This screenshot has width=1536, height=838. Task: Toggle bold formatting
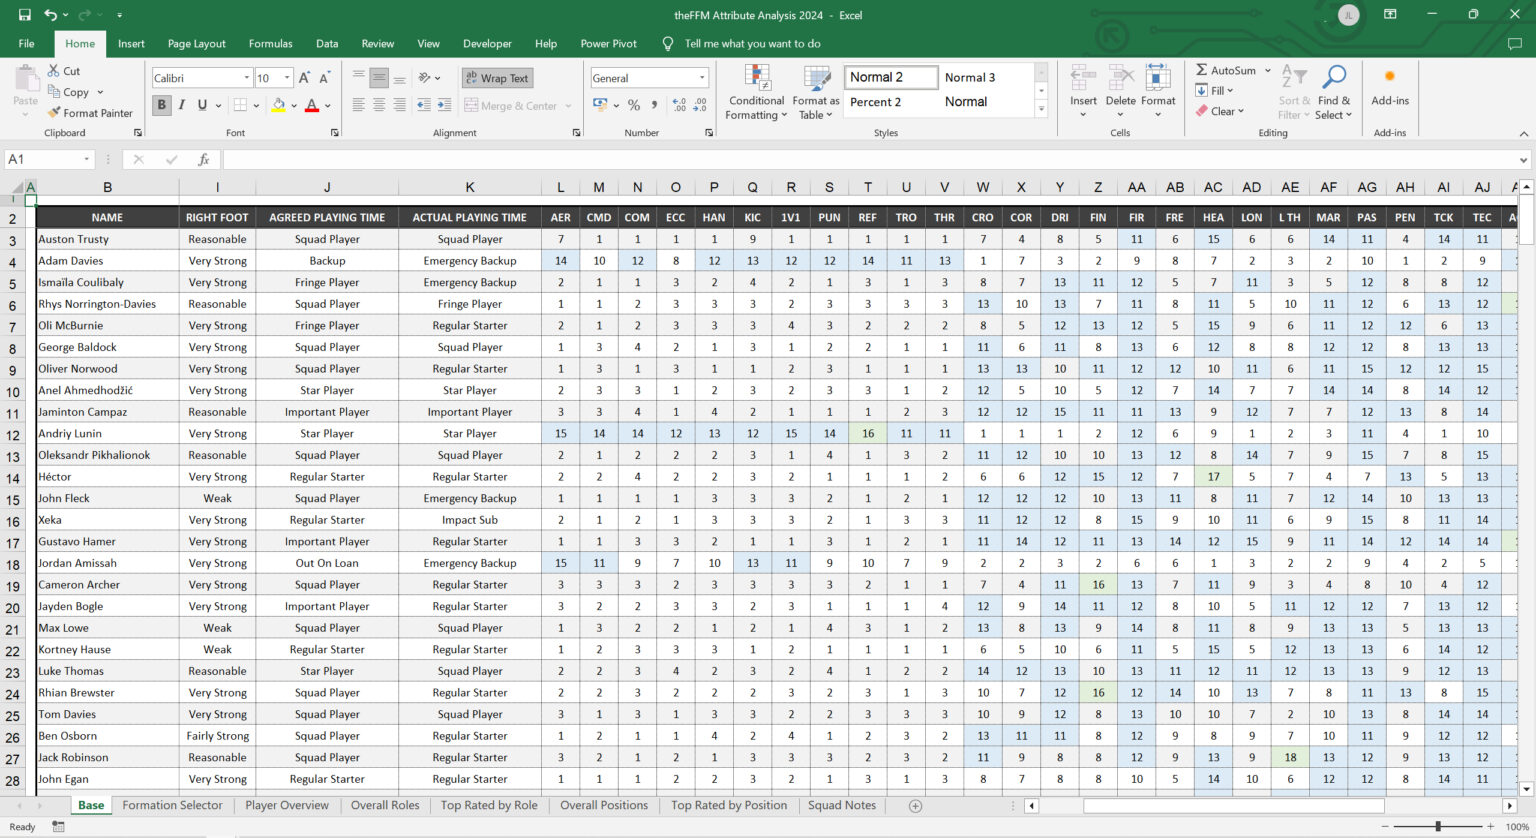(161, 105)
